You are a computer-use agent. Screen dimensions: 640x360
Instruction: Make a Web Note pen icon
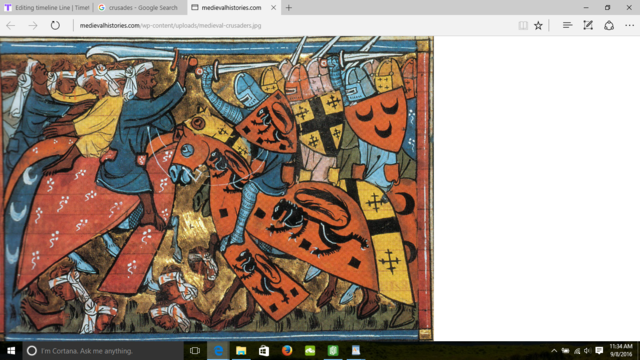(588, 25)
